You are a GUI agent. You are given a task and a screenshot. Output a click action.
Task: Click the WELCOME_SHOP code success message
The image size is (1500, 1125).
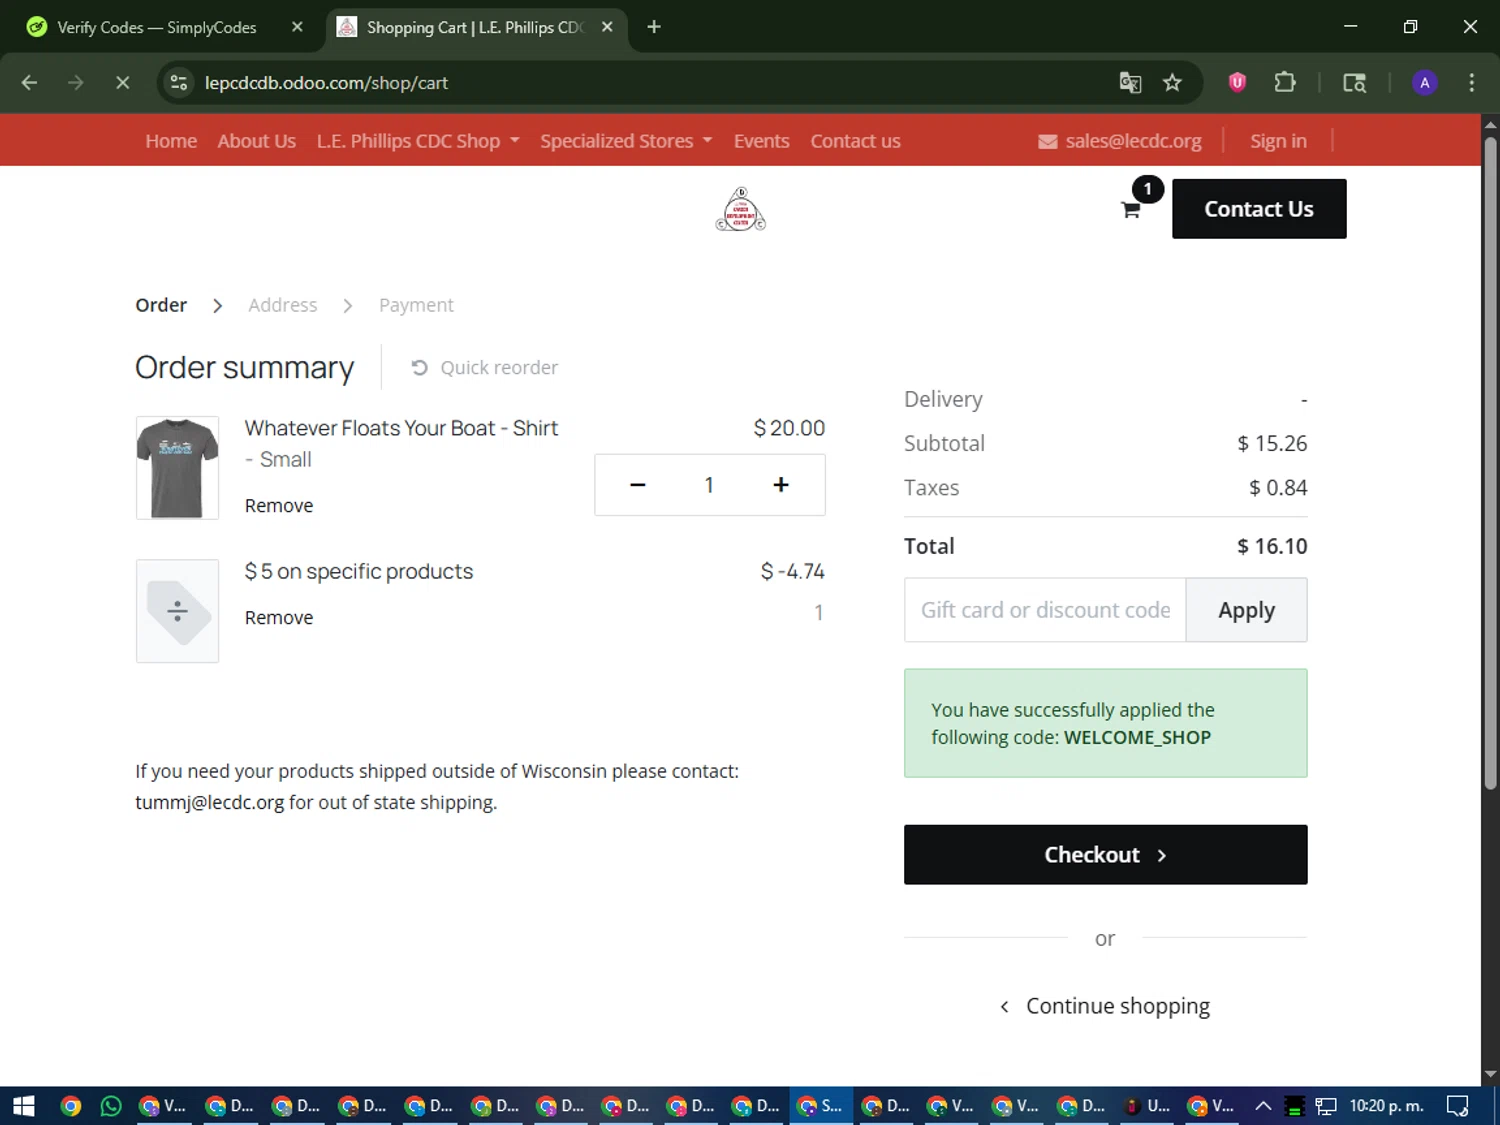point(1105,723)
